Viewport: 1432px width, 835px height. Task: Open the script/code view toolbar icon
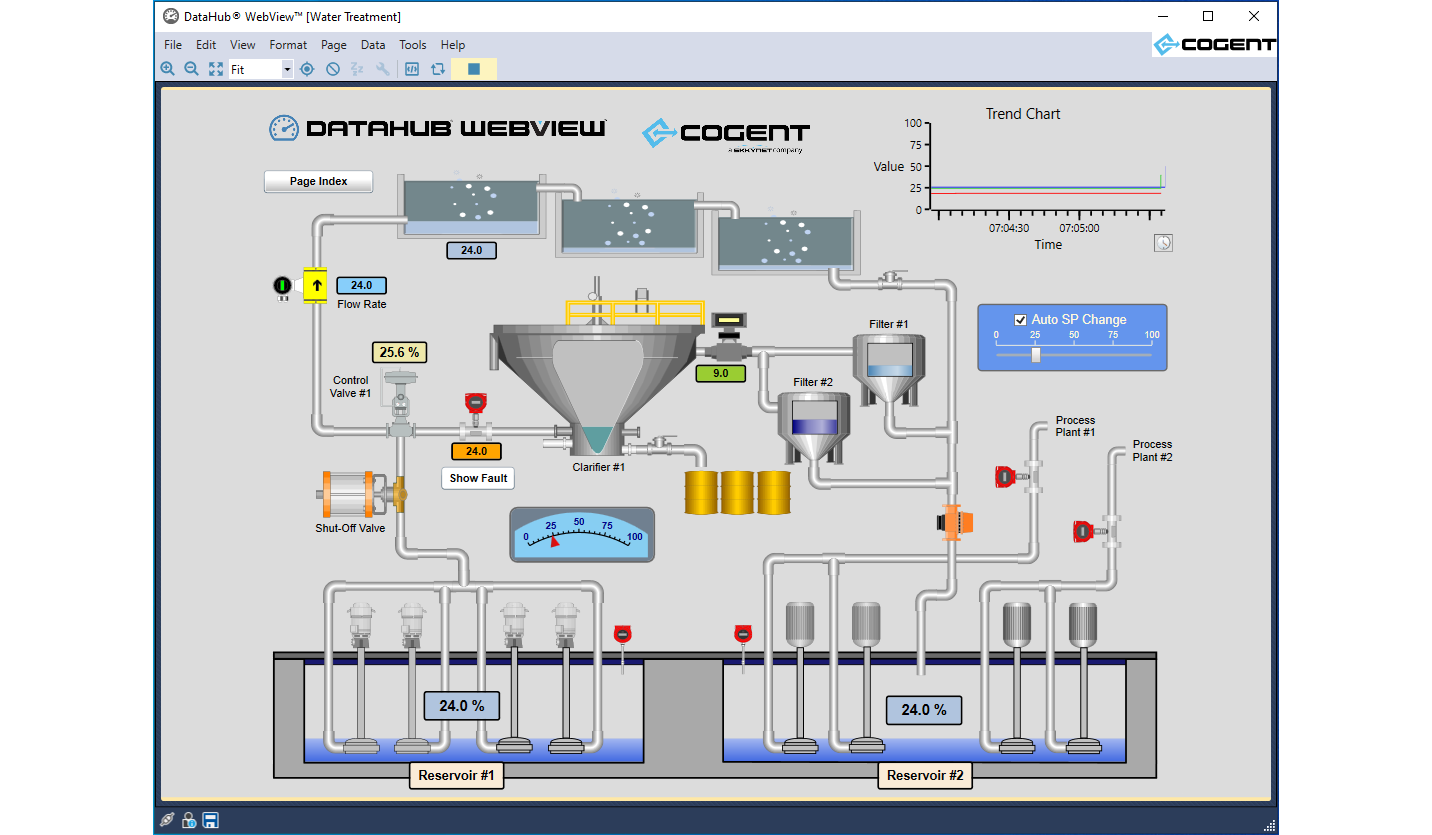pos(412,68)
